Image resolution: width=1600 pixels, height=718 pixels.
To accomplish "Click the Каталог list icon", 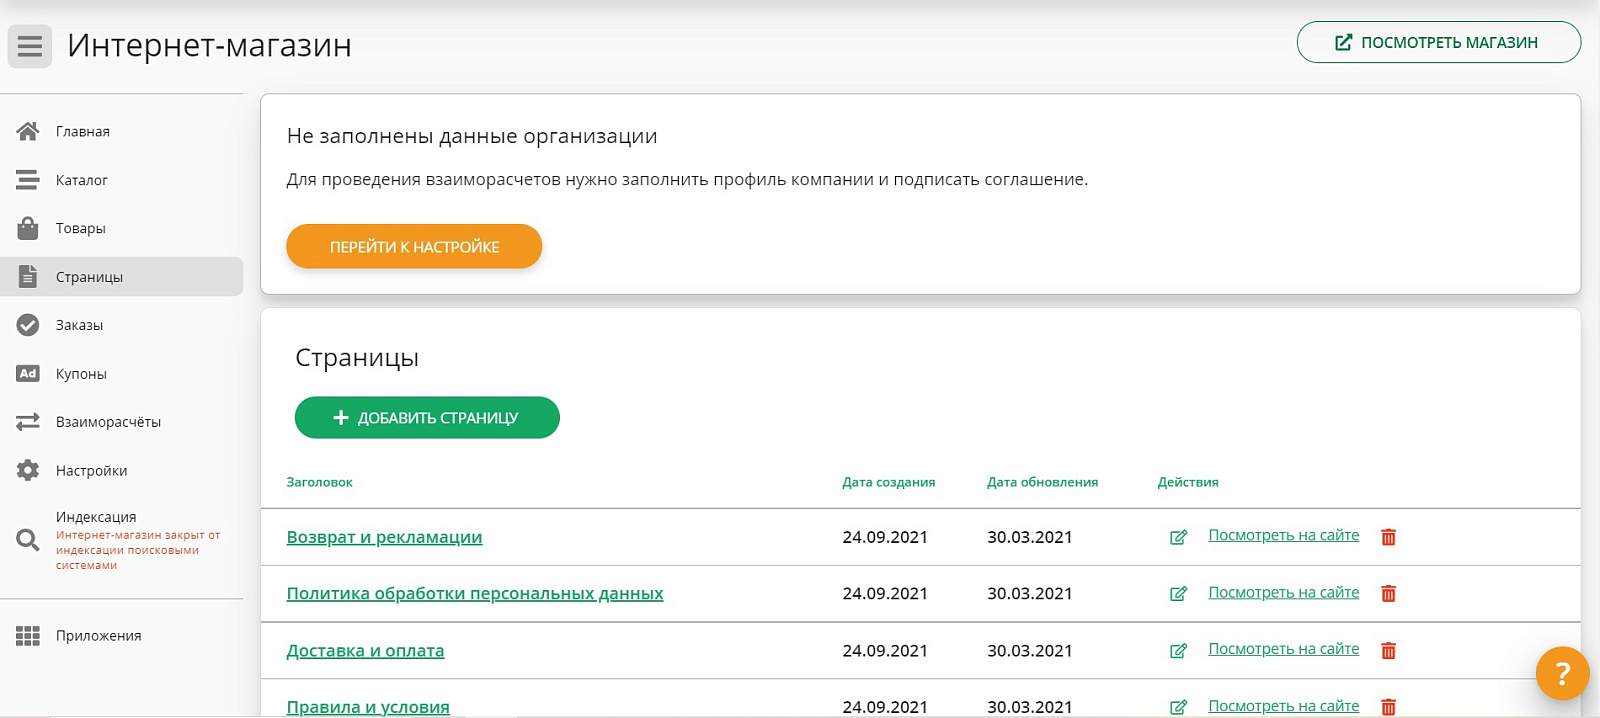I will 28,180.
